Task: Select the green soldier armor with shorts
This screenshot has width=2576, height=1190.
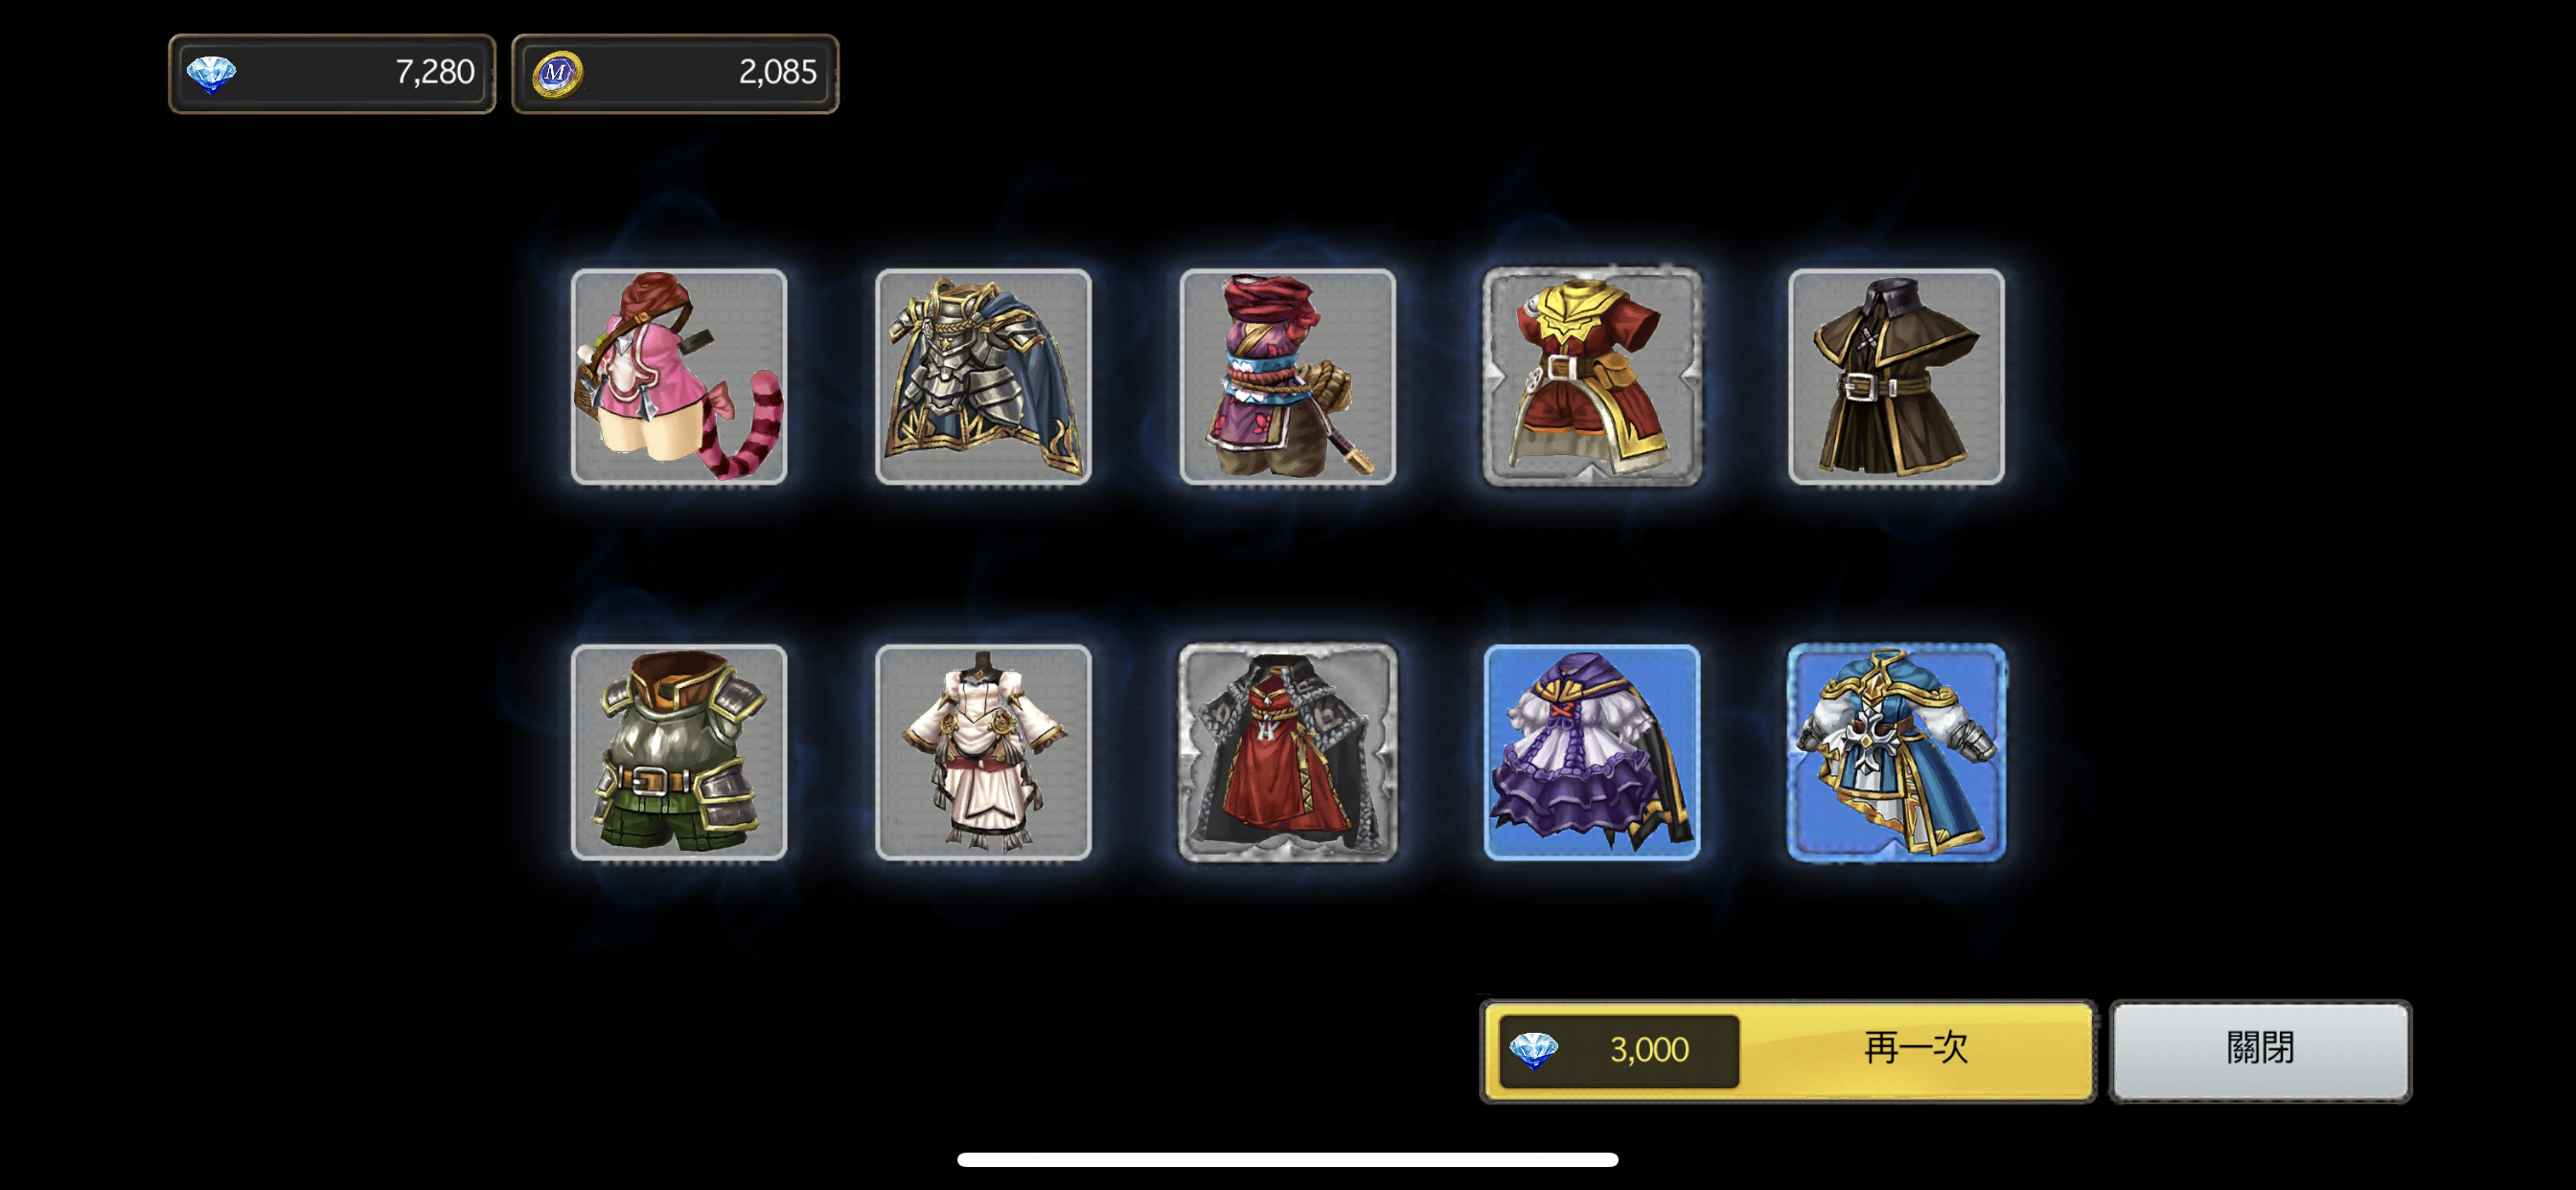Action: (x=679, y=752)
